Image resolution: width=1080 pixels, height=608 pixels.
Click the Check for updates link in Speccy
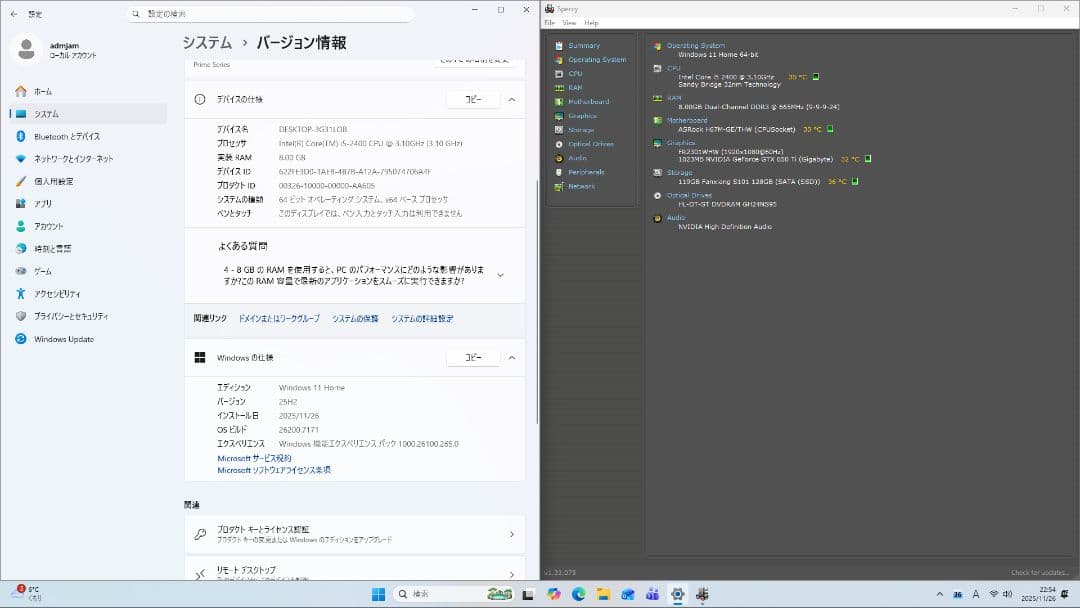(x=1040, y=572)
